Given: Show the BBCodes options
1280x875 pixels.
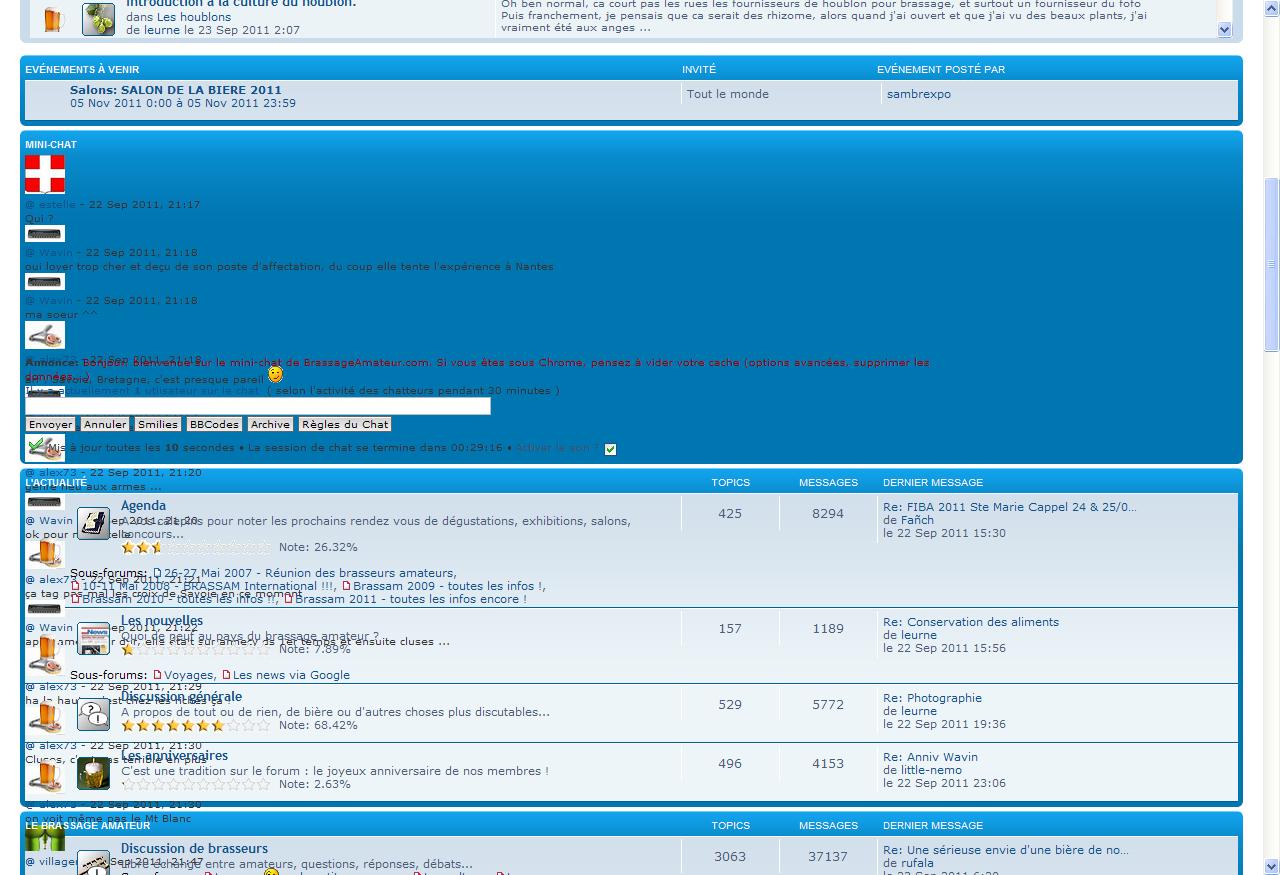Looking at the screenshot, I should [214, 425].
